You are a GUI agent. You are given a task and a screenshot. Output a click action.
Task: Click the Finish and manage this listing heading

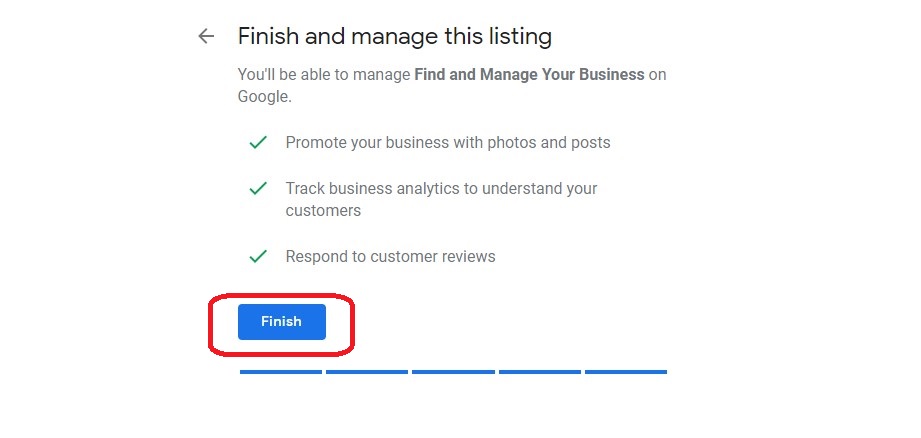click(x=395, y=37)
